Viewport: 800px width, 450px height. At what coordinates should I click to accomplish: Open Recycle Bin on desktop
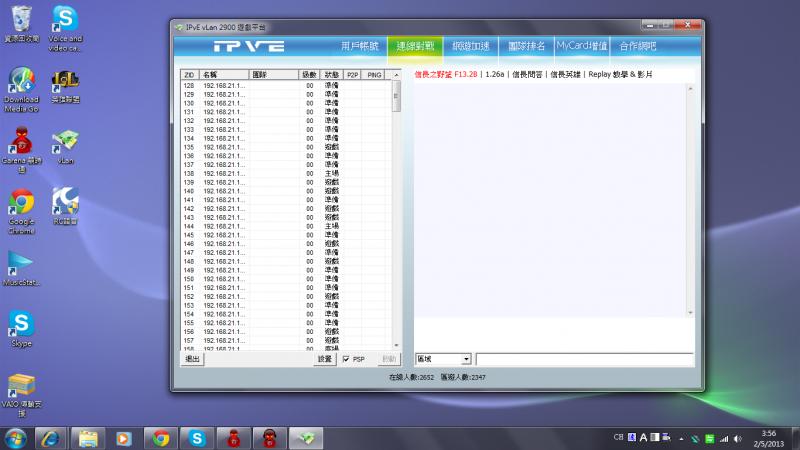coord(21,20)
